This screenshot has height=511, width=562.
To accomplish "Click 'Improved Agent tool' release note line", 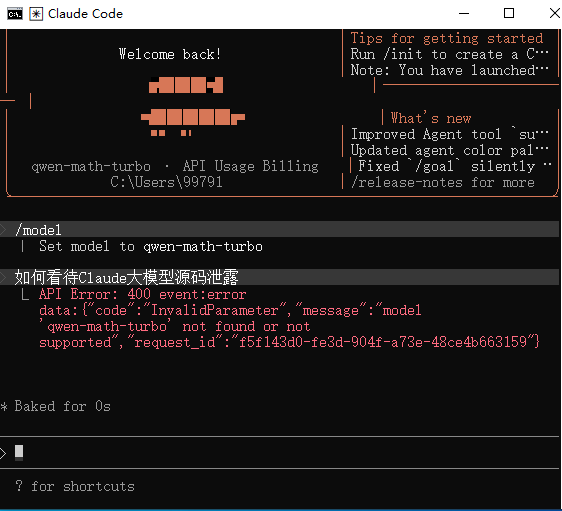I will 449,134.
